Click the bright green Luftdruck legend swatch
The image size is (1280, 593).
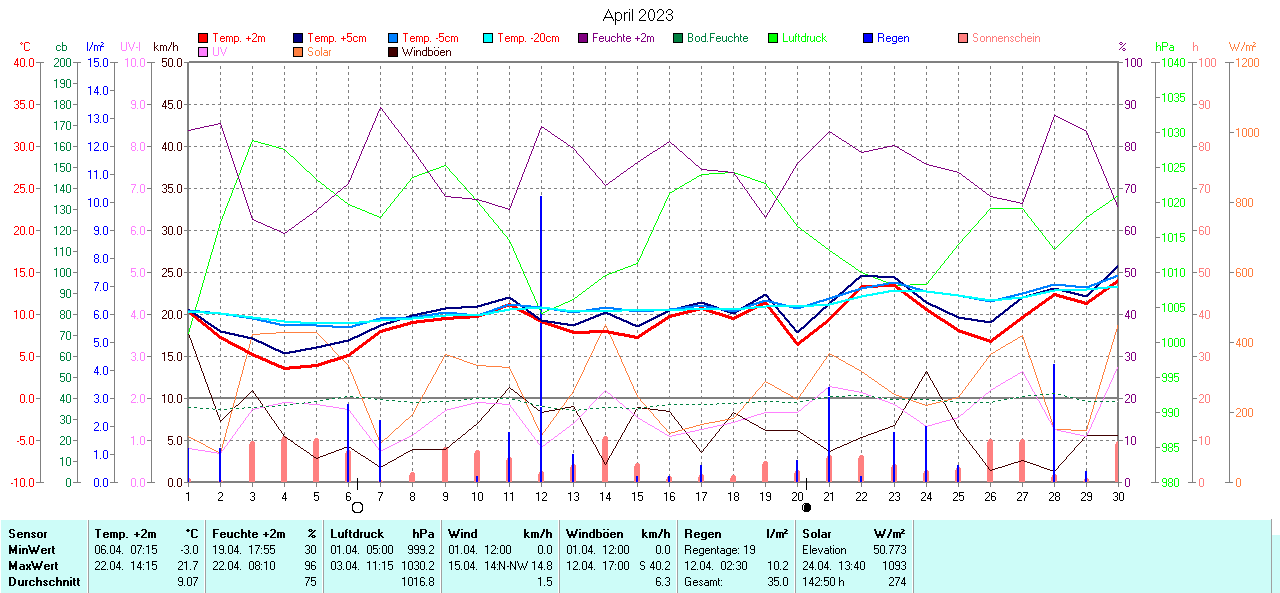point(773,38)
